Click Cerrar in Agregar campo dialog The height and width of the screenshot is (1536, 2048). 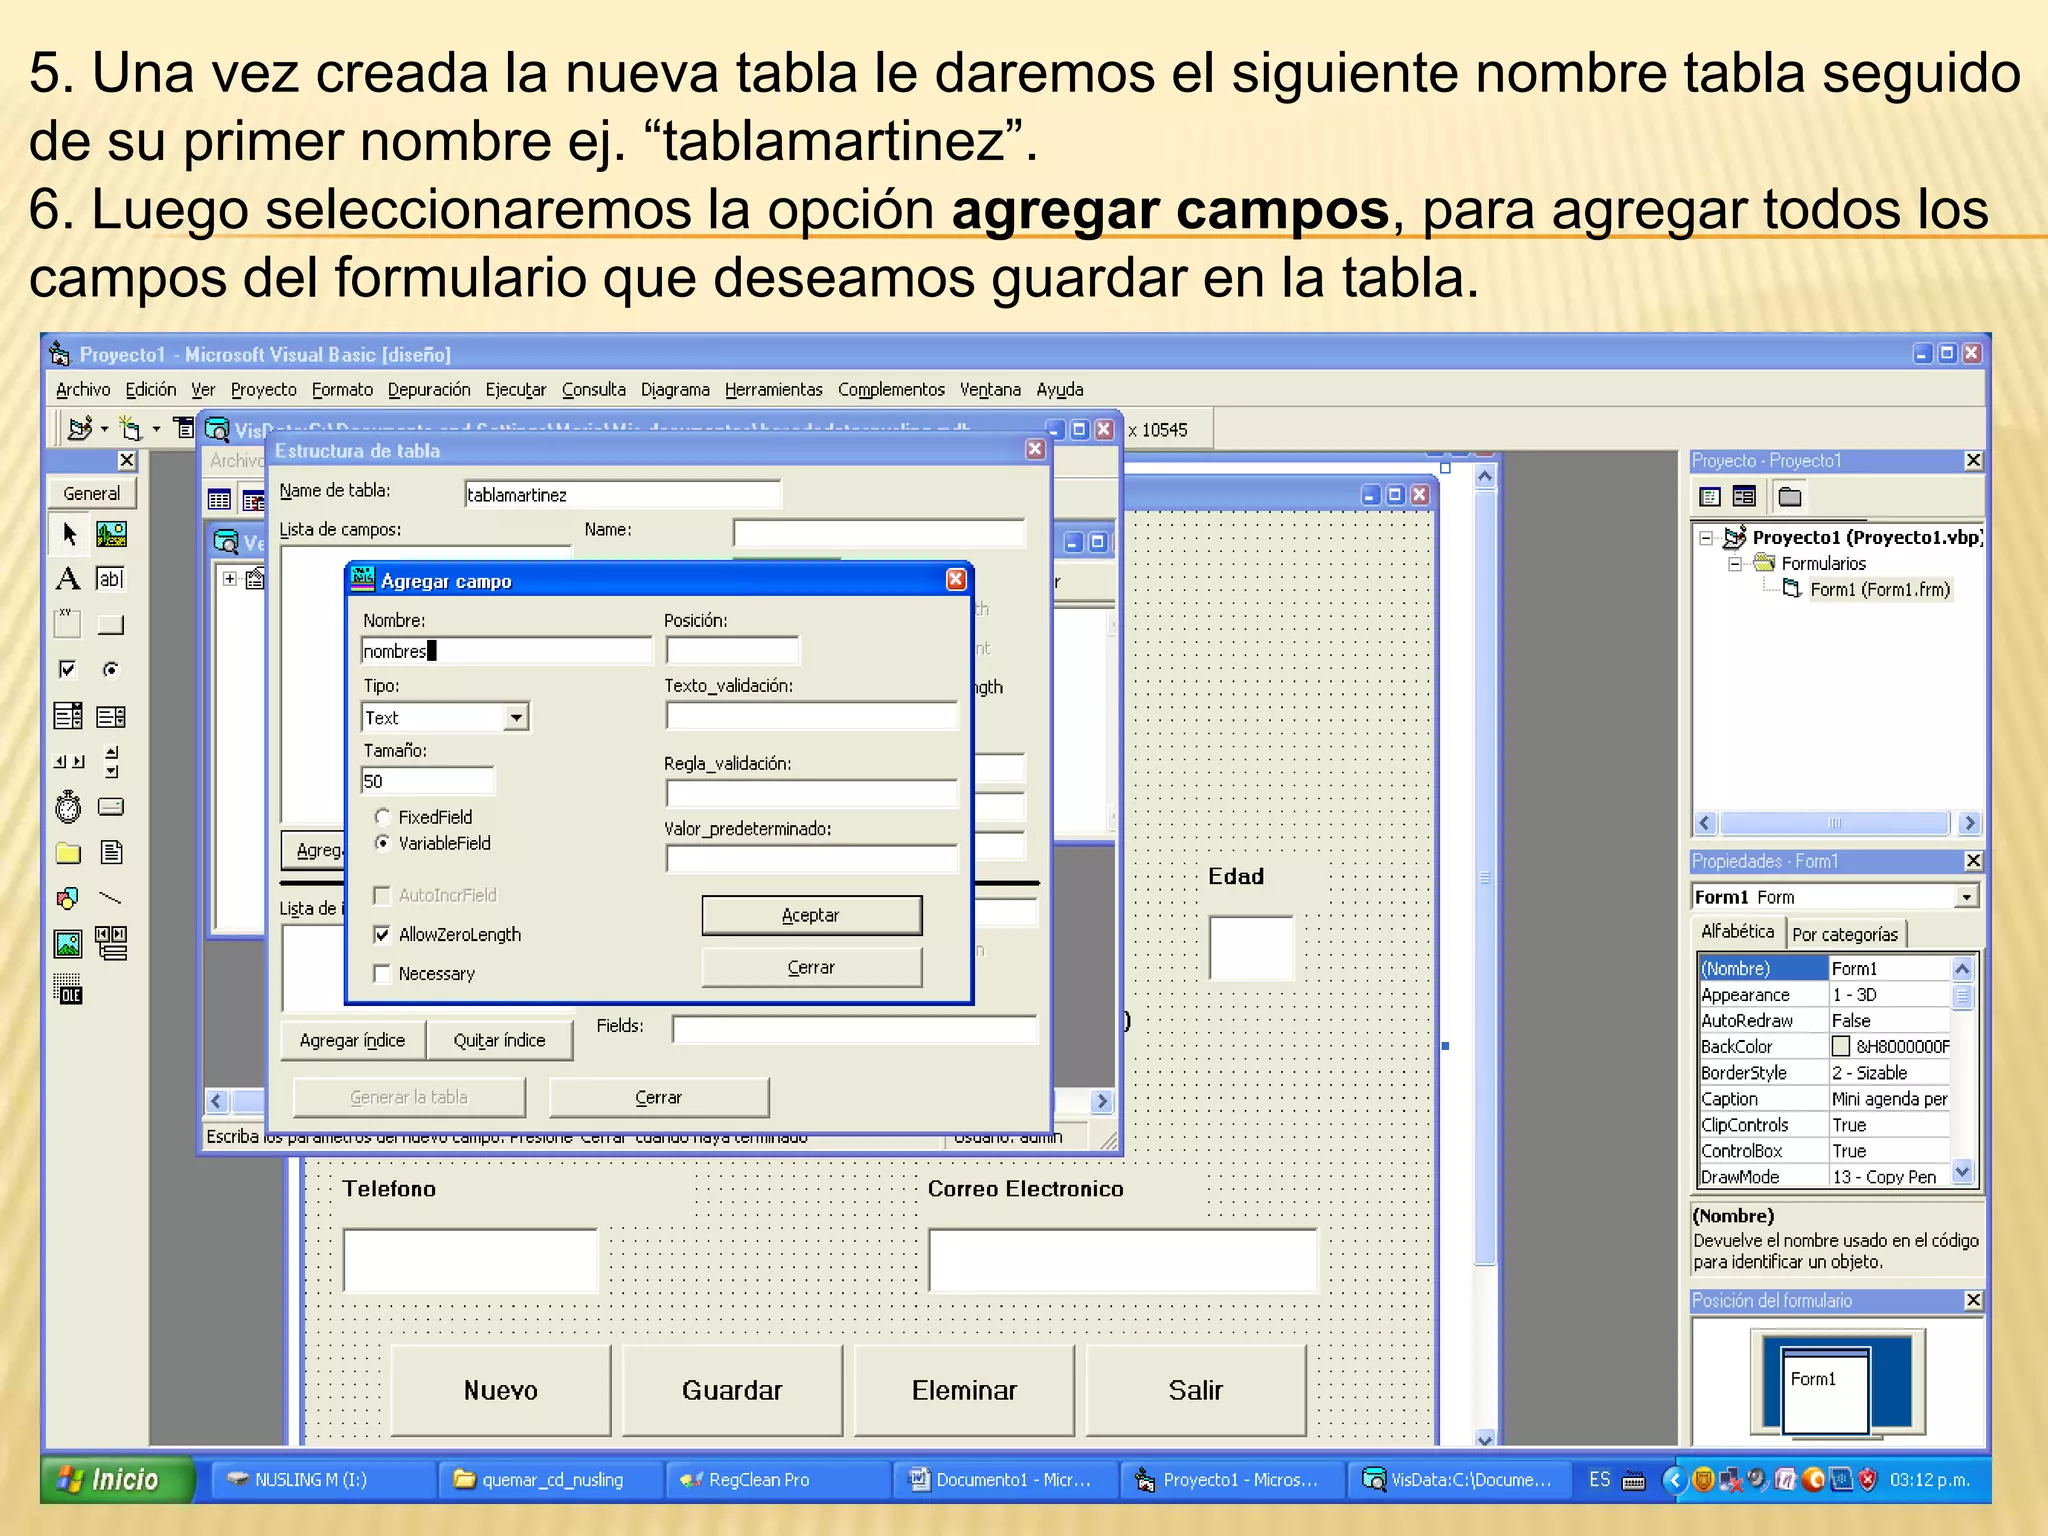[811, 967]
